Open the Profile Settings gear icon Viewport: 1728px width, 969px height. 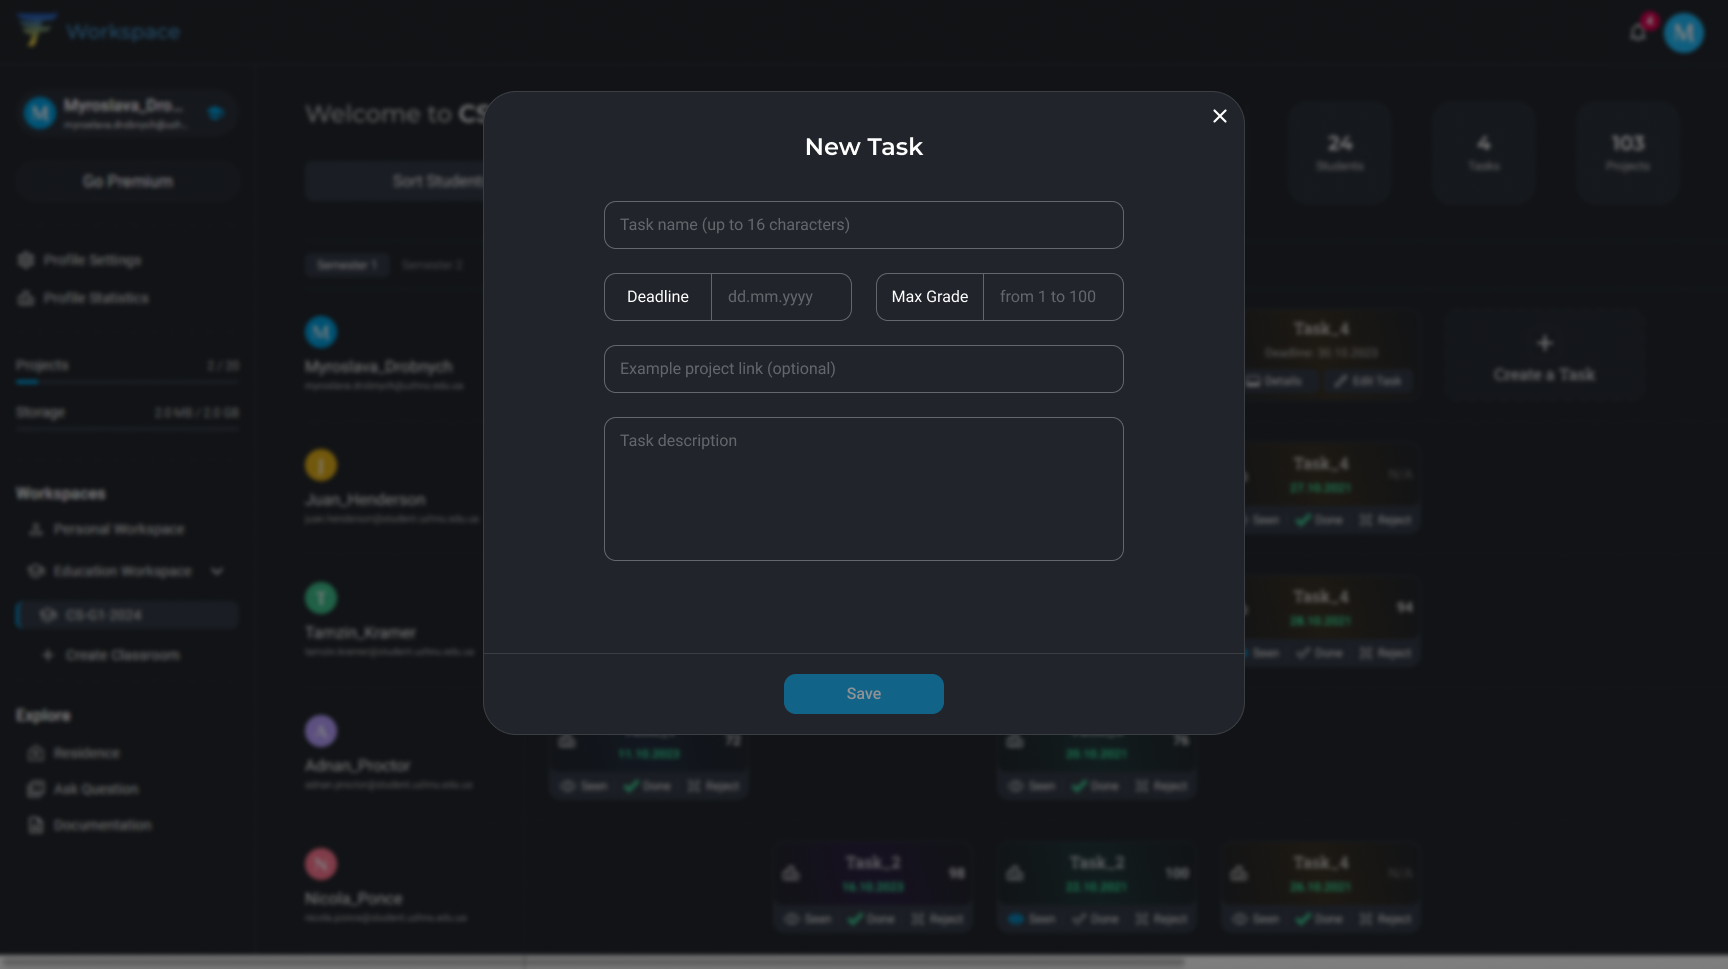27,259
